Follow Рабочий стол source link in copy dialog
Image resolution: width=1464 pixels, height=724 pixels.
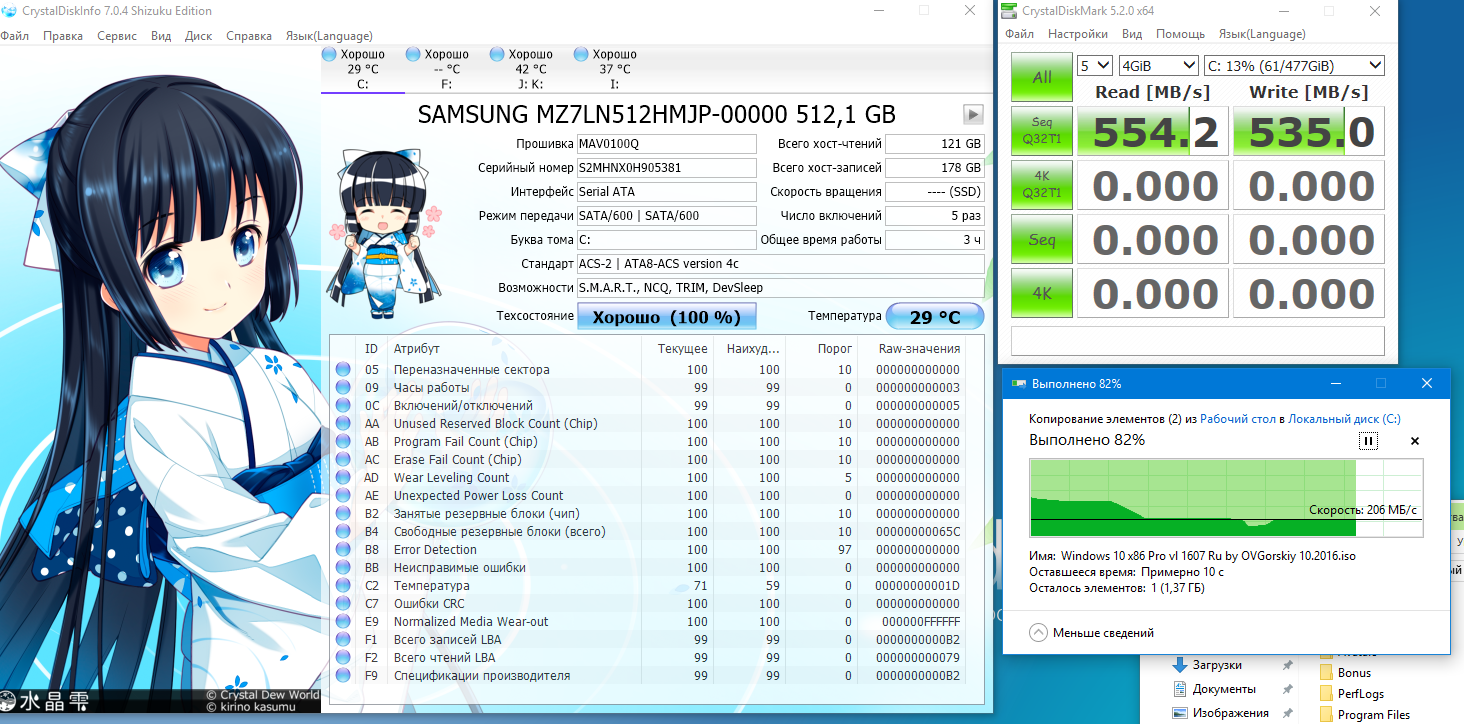tap(1240, 419)
